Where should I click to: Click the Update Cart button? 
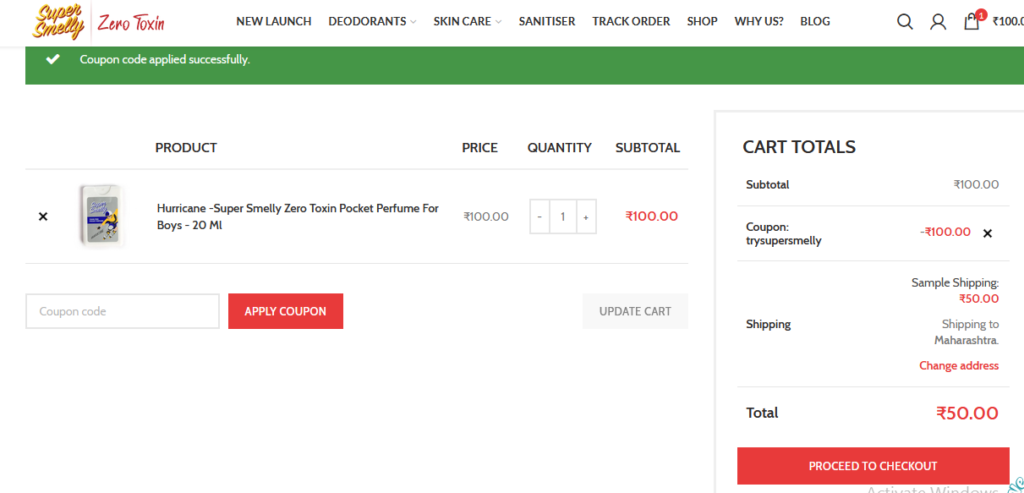[635, 311]
